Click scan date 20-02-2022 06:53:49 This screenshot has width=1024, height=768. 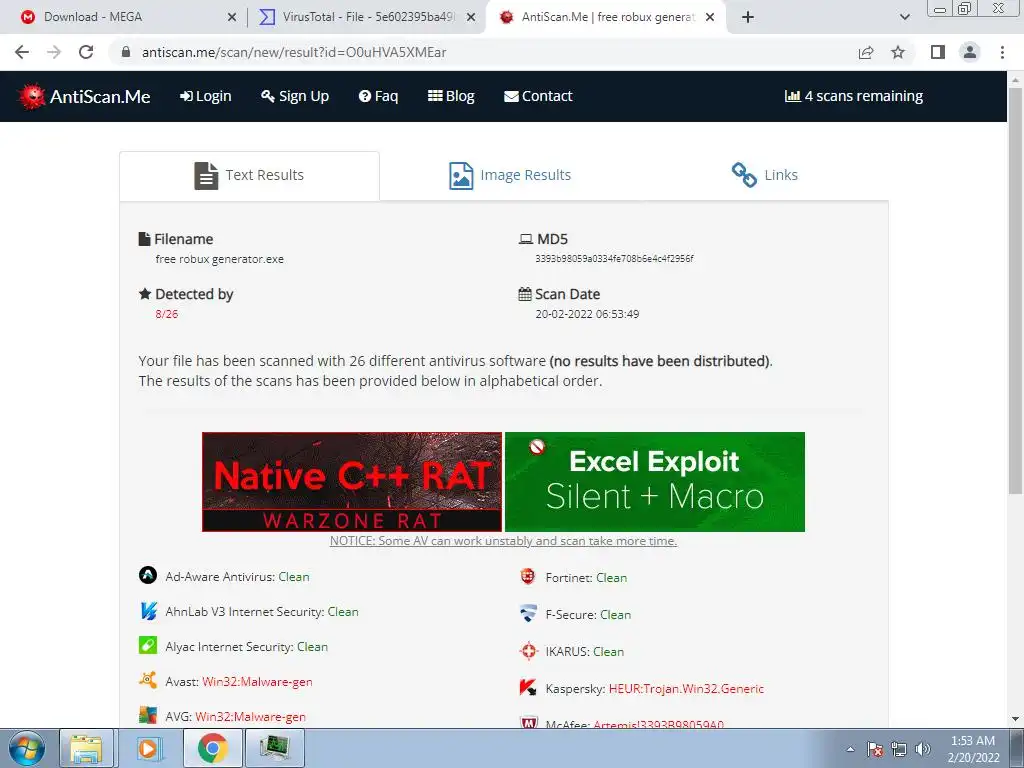click(587, 314)
